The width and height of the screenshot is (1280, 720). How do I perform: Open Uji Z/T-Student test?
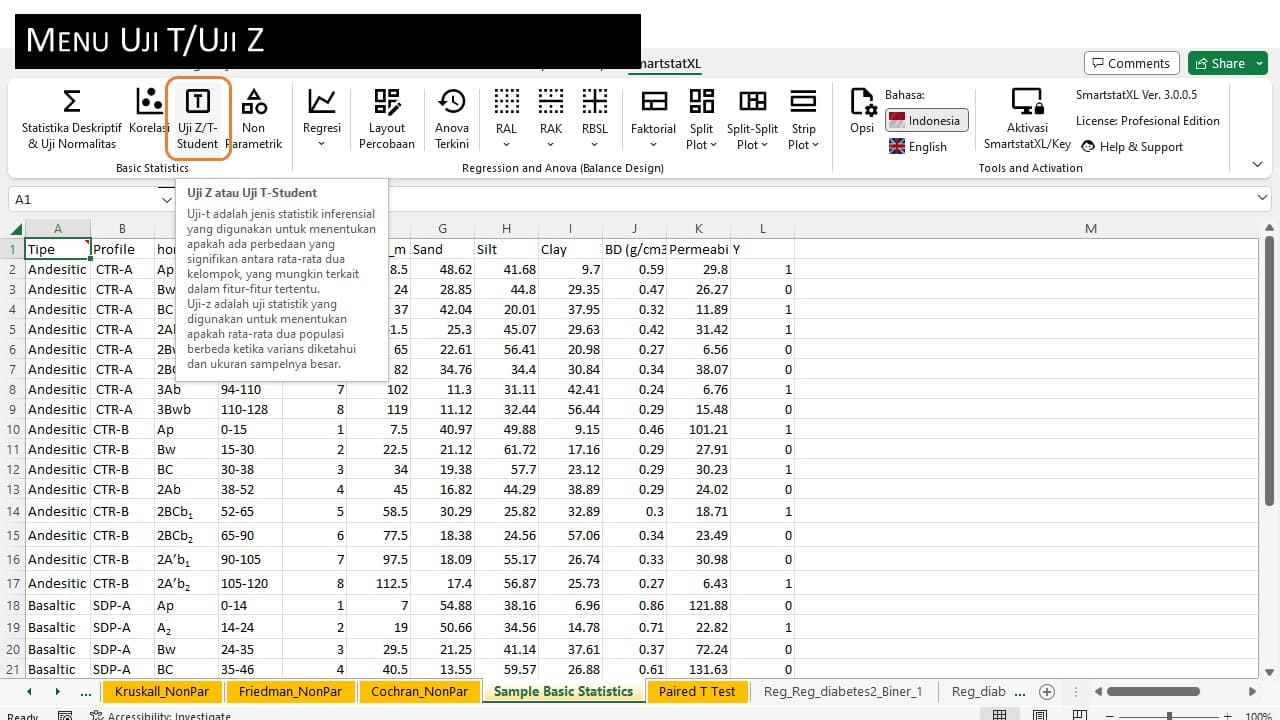tap(198, 119)
